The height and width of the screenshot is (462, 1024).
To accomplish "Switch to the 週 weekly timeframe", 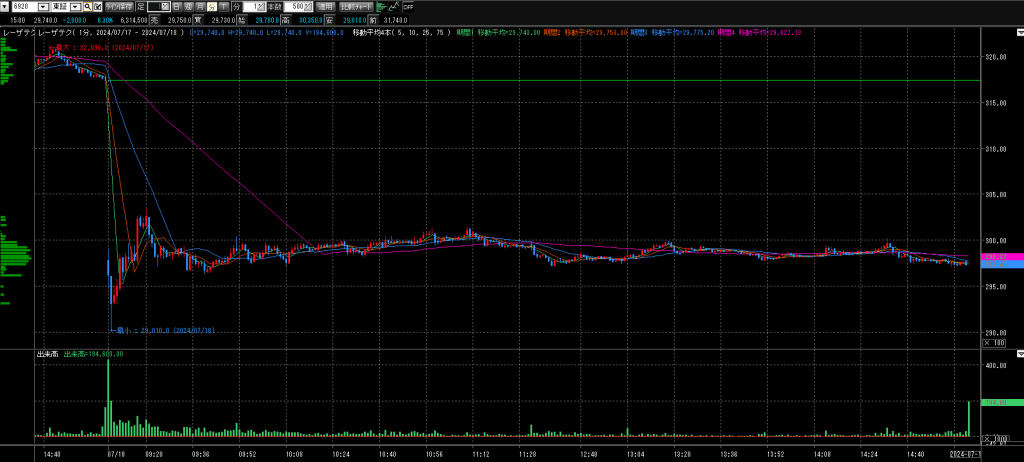I will pyautogui.click(x=188, y=6).
